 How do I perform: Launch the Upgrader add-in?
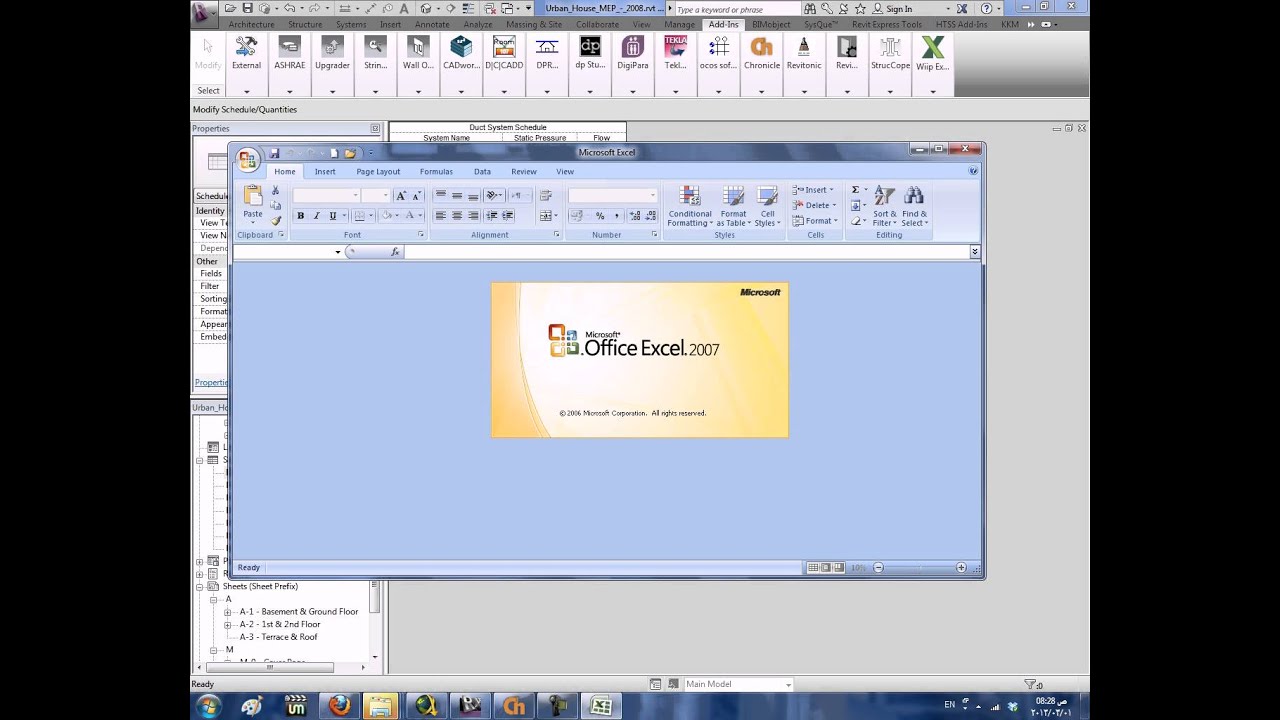332,54
